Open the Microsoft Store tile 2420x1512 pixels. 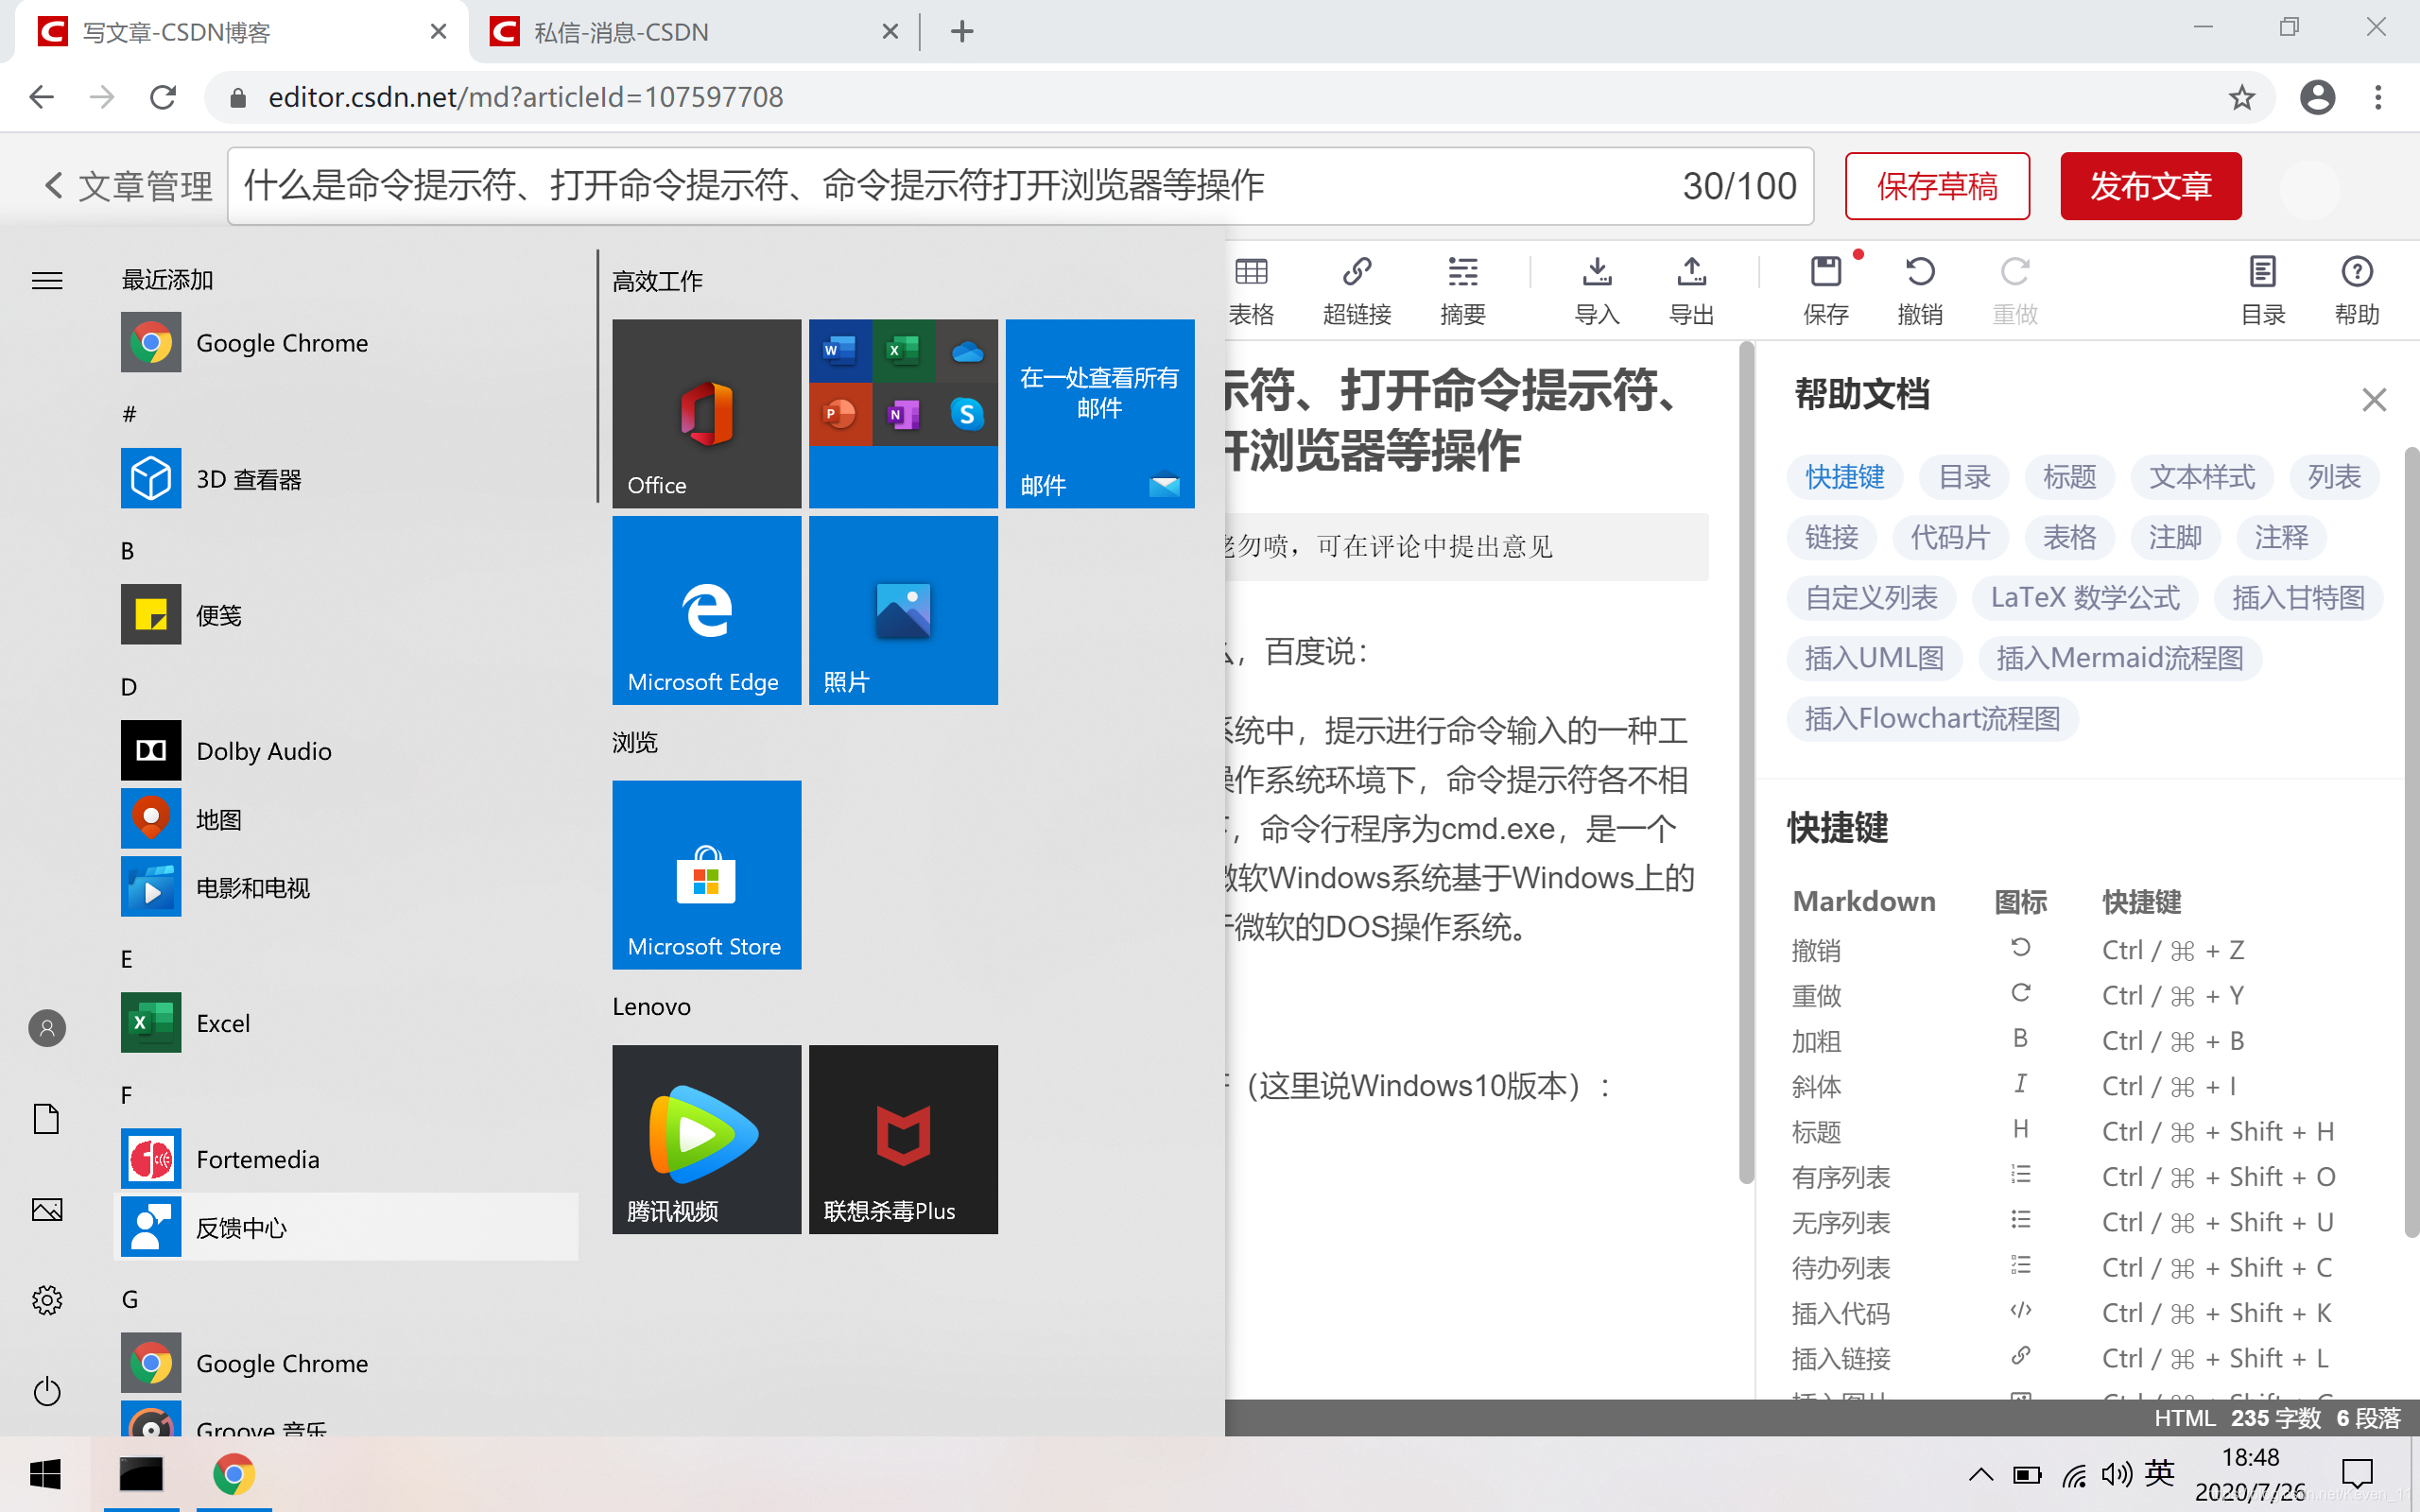pos(706,874)
